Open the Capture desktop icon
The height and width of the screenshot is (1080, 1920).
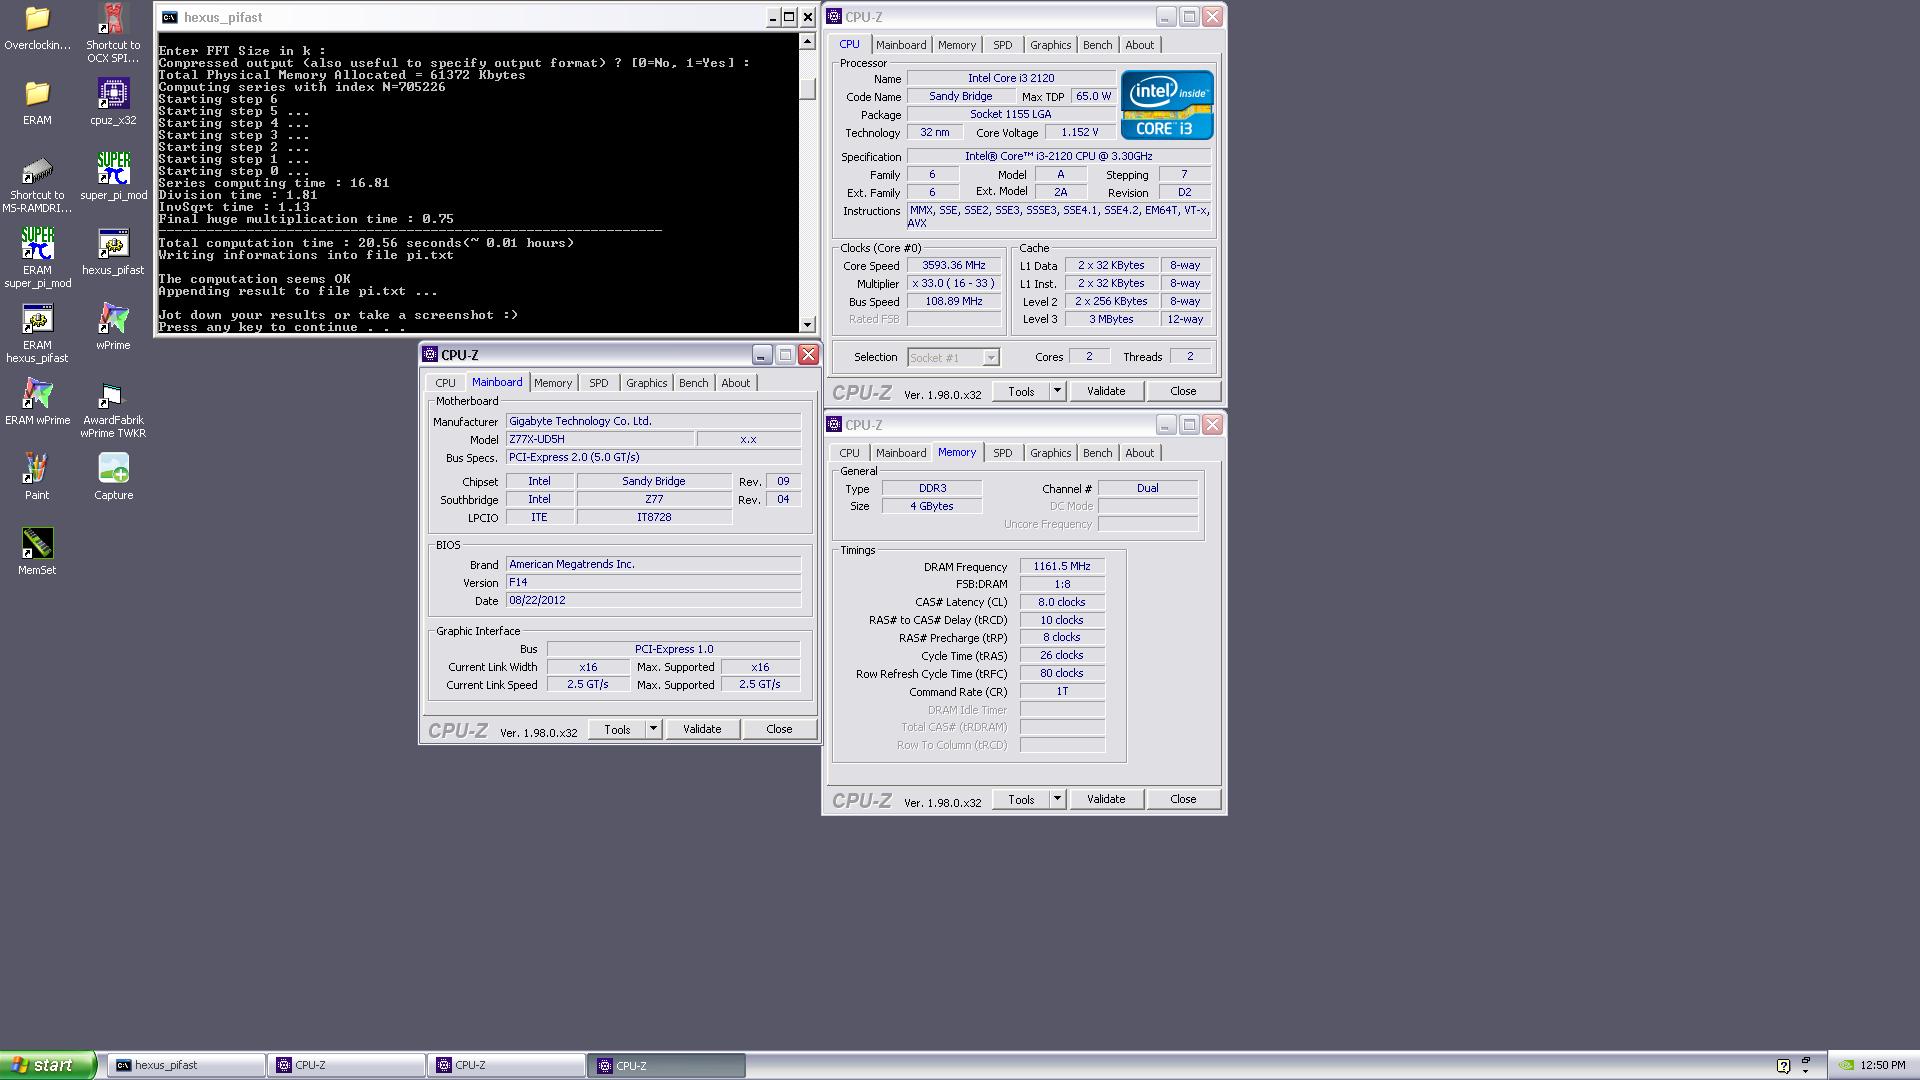113,477
